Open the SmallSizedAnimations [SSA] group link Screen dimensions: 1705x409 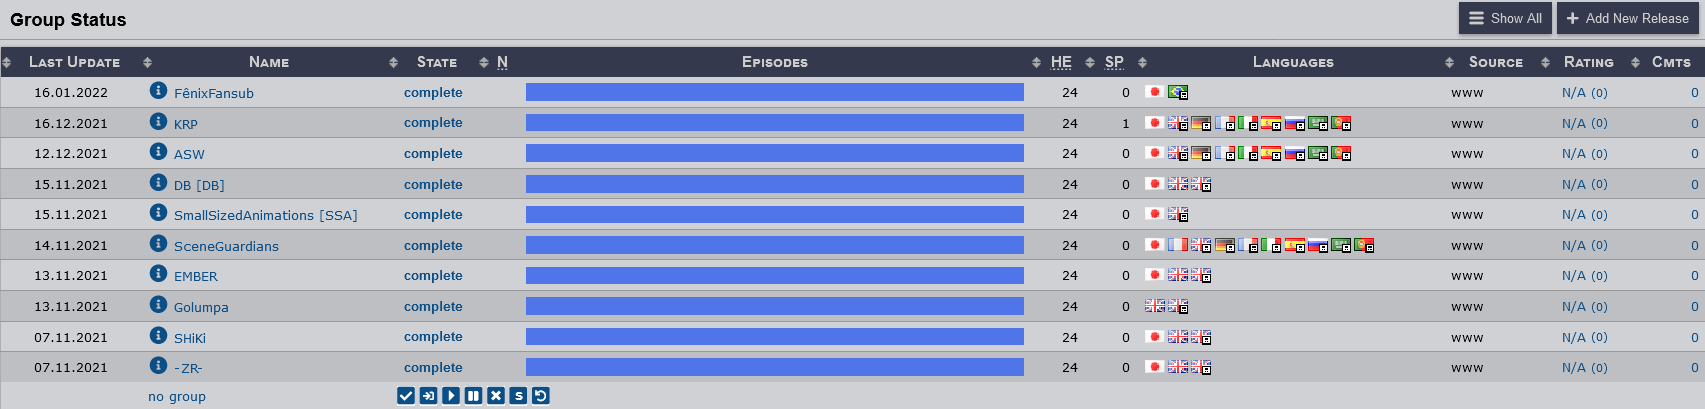pyautogui.click(x=265, y=215)
